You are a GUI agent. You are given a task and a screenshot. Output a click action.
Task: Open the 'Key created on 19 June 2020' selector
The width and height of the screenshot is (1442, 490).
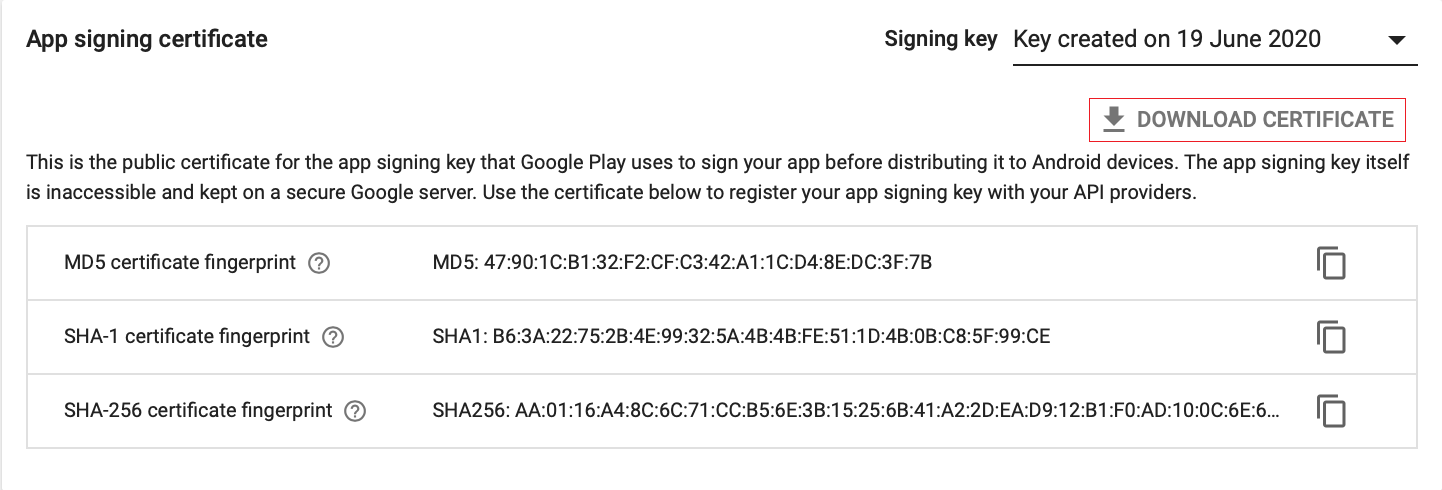tap(1215, 40)
